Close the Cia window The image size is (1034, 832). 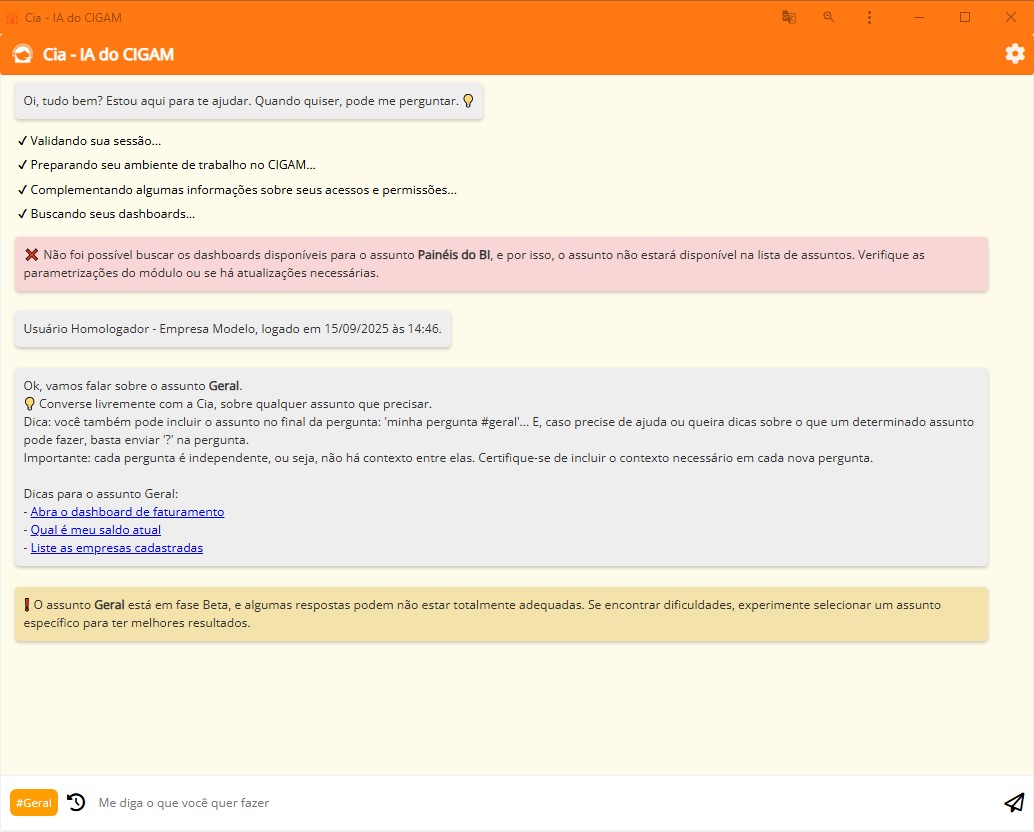tap(1010, 17)
